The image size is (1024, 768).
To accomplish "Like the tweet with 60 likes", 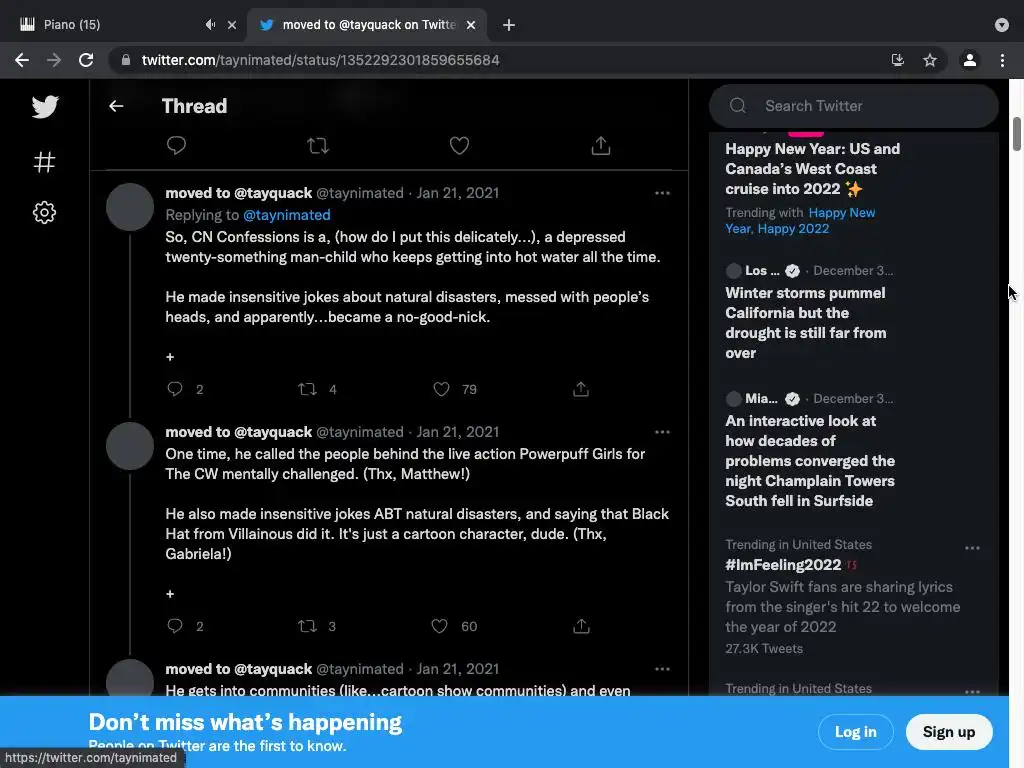I will point(440,626).
